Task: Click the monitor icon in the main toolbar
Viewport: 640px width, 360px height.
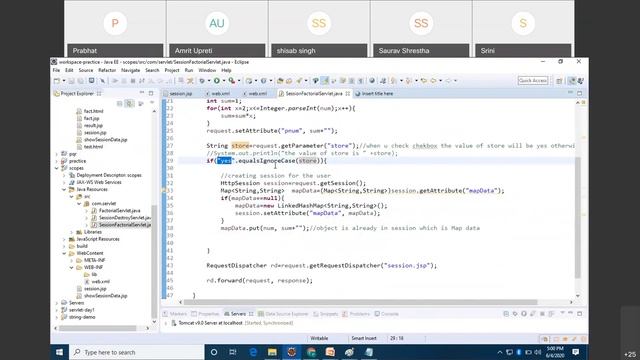Action: point(91,81)
